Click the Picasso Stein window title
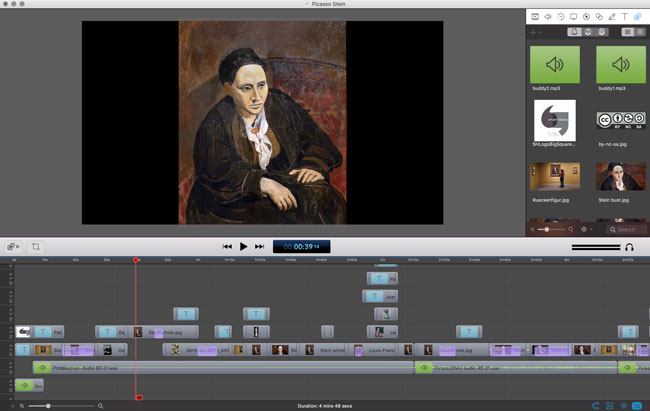Image resolution: width=650 pixels, height=411 pixels. (x=328, y=4)
